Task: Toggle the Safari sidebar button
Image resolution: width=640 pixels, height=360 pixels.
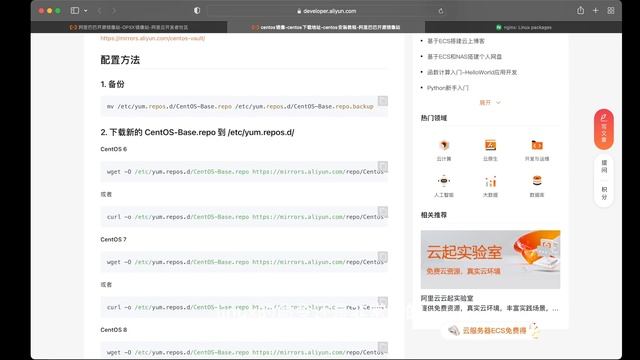Action: (75, 11)
